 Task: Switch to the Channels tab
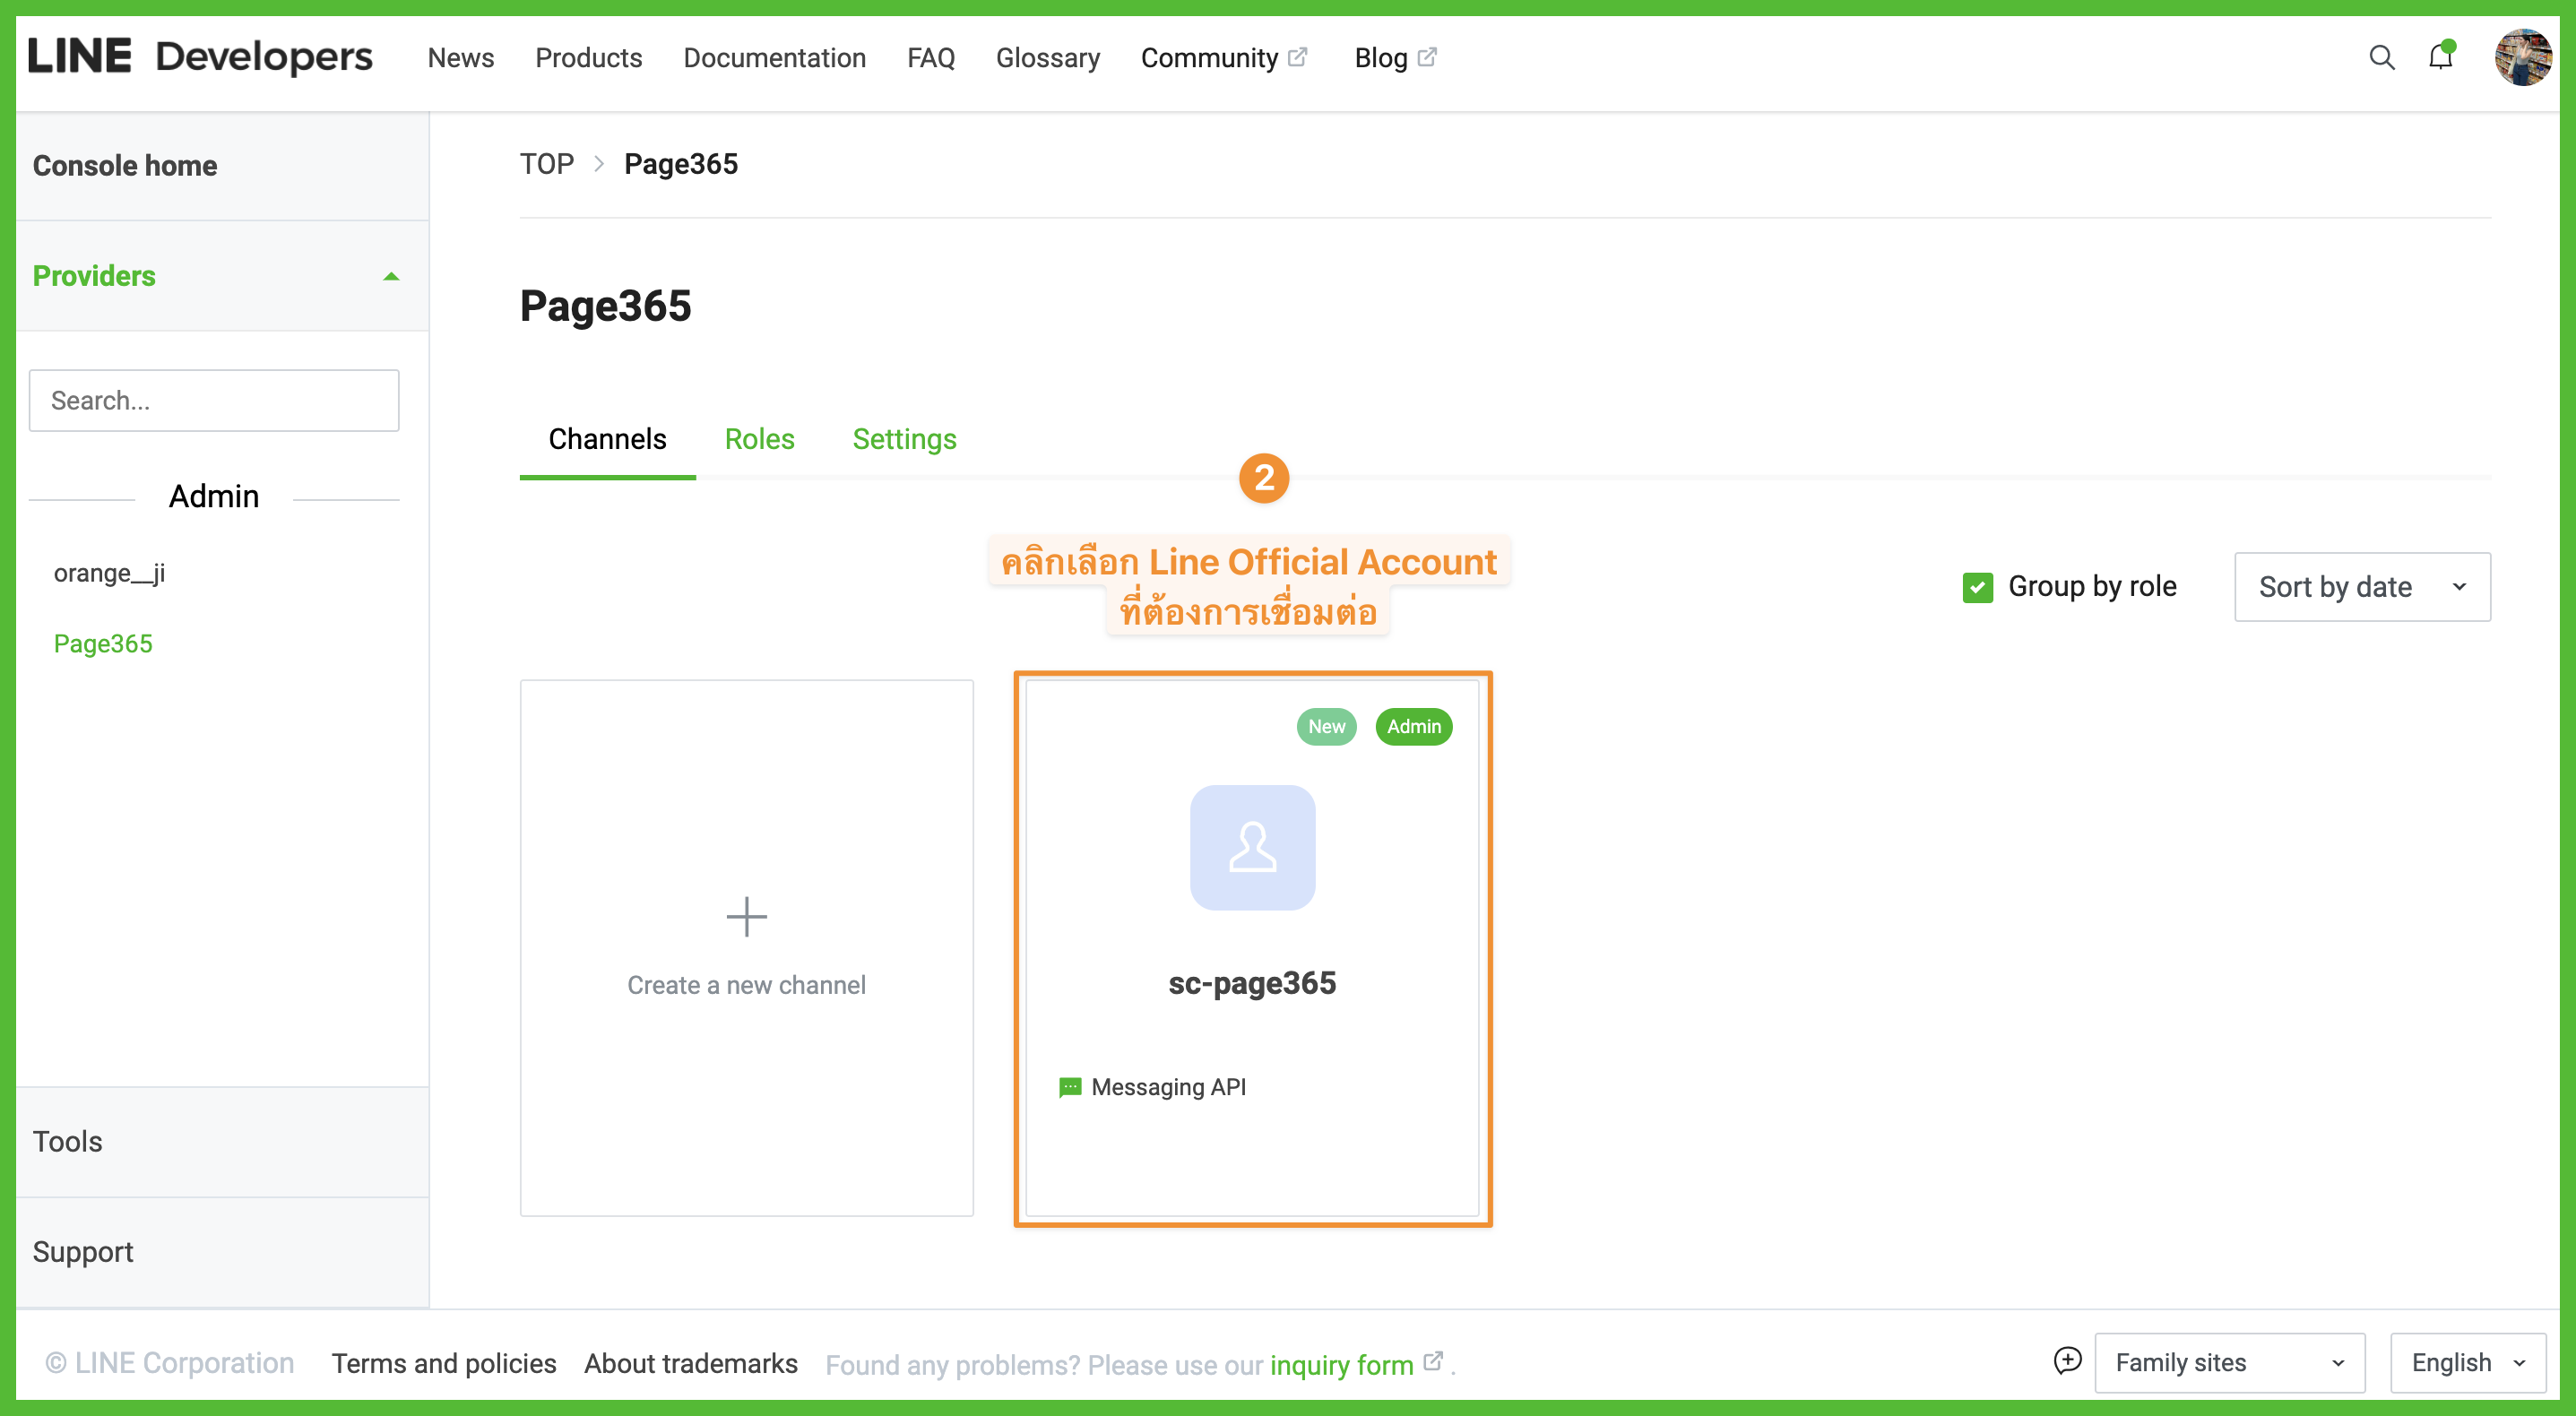click(x=607, y=439)
